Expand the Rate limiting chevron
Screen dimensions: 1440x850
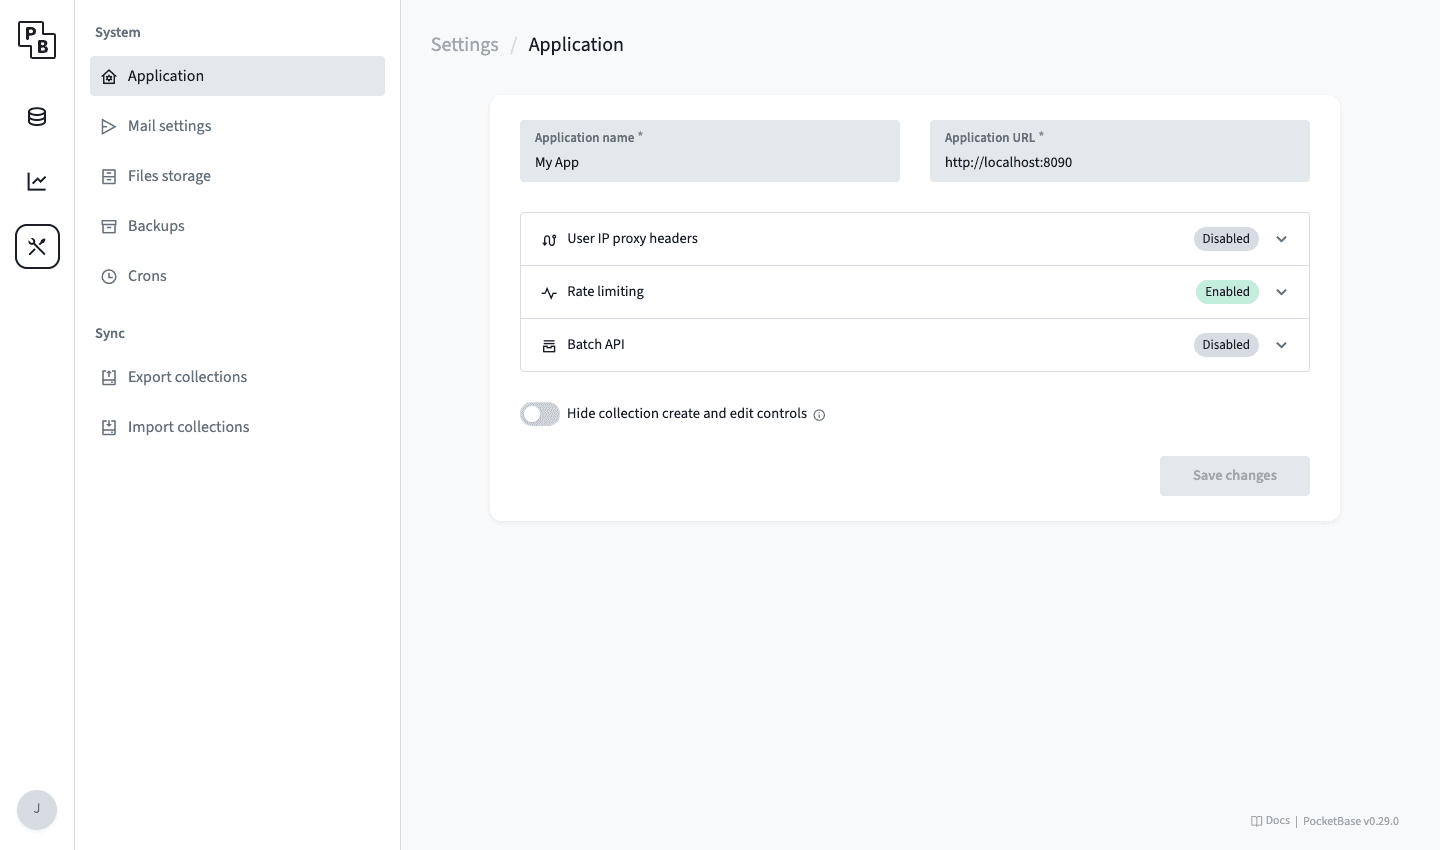click(1281, 292)
